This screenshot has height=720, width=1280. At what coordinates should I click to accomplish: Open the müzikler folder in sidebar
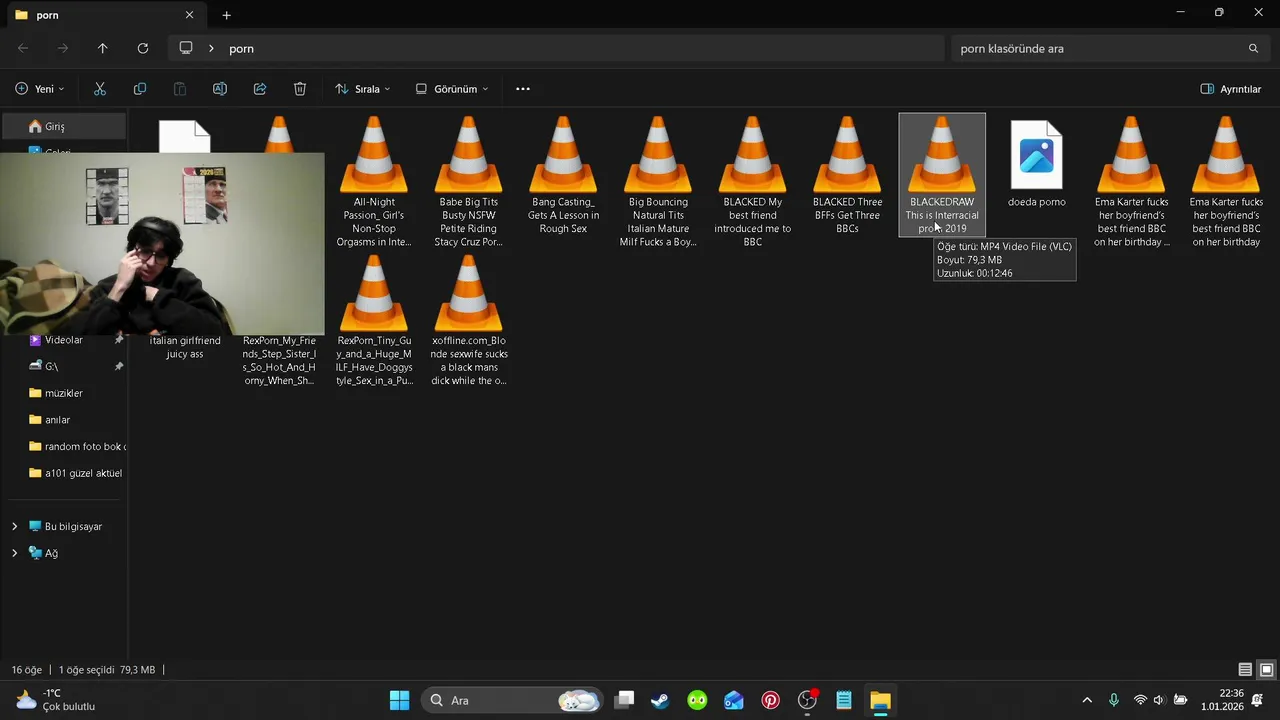(x=65, y=393)
